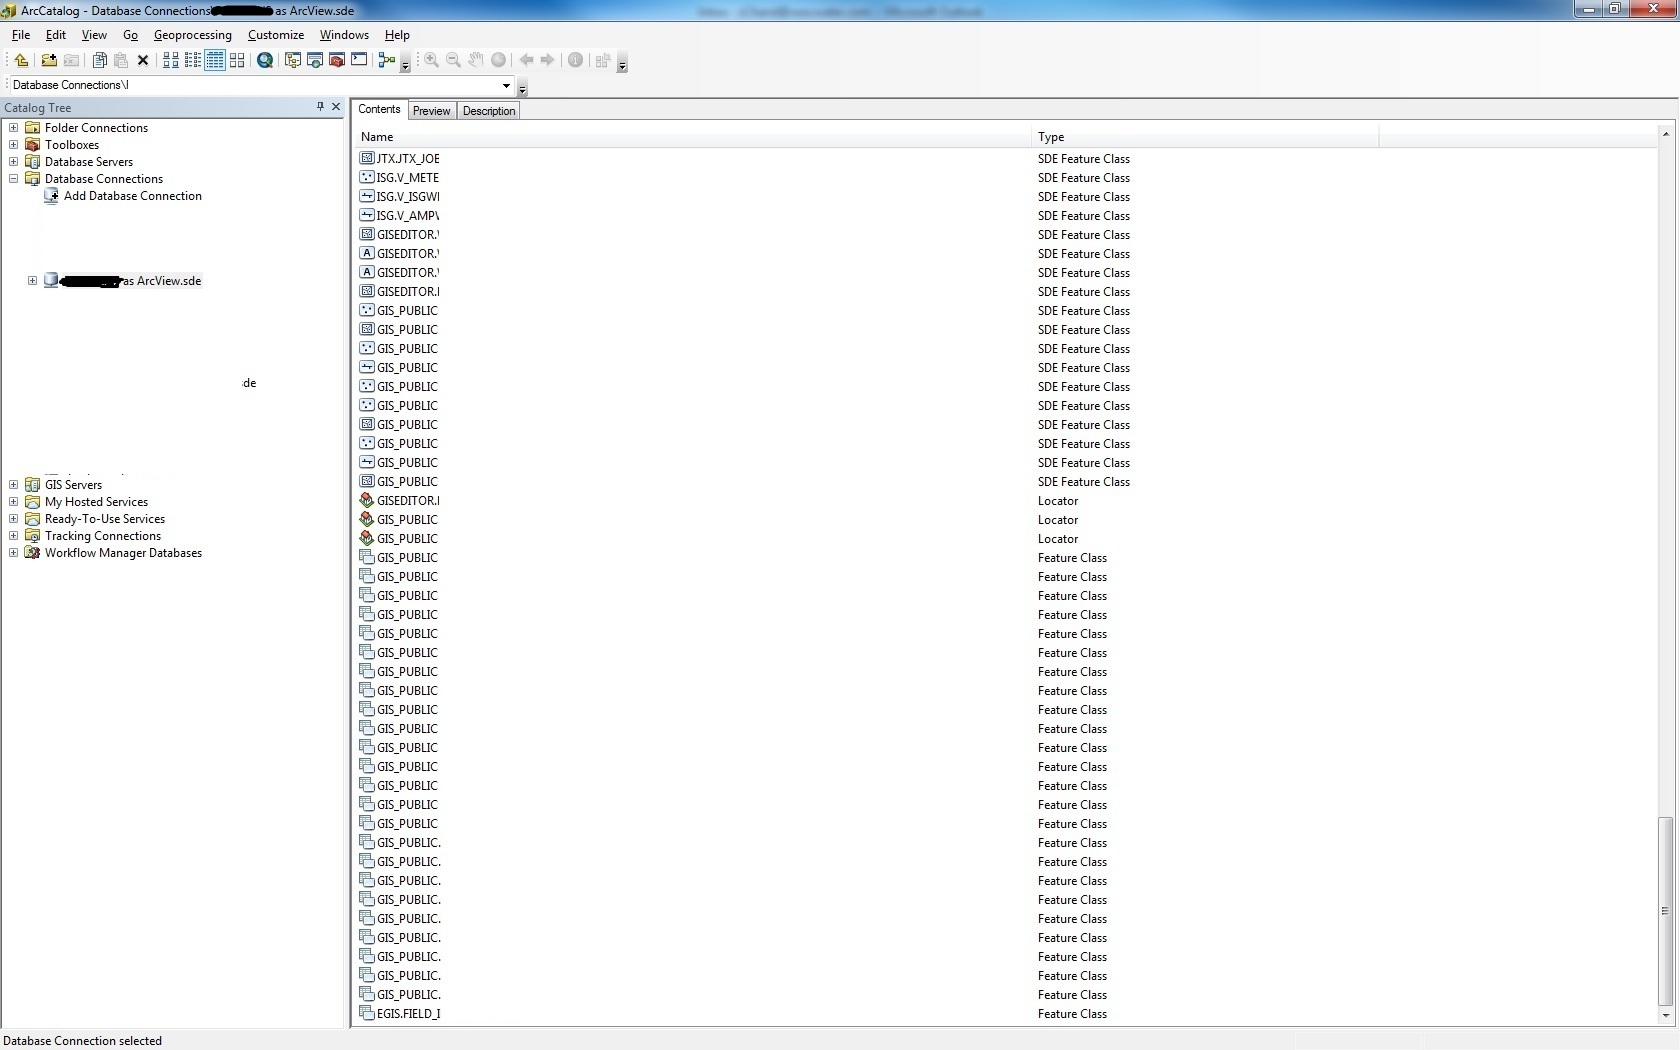
Task: Click the Delete X toolbar icon
Action: tap(143, 61)
